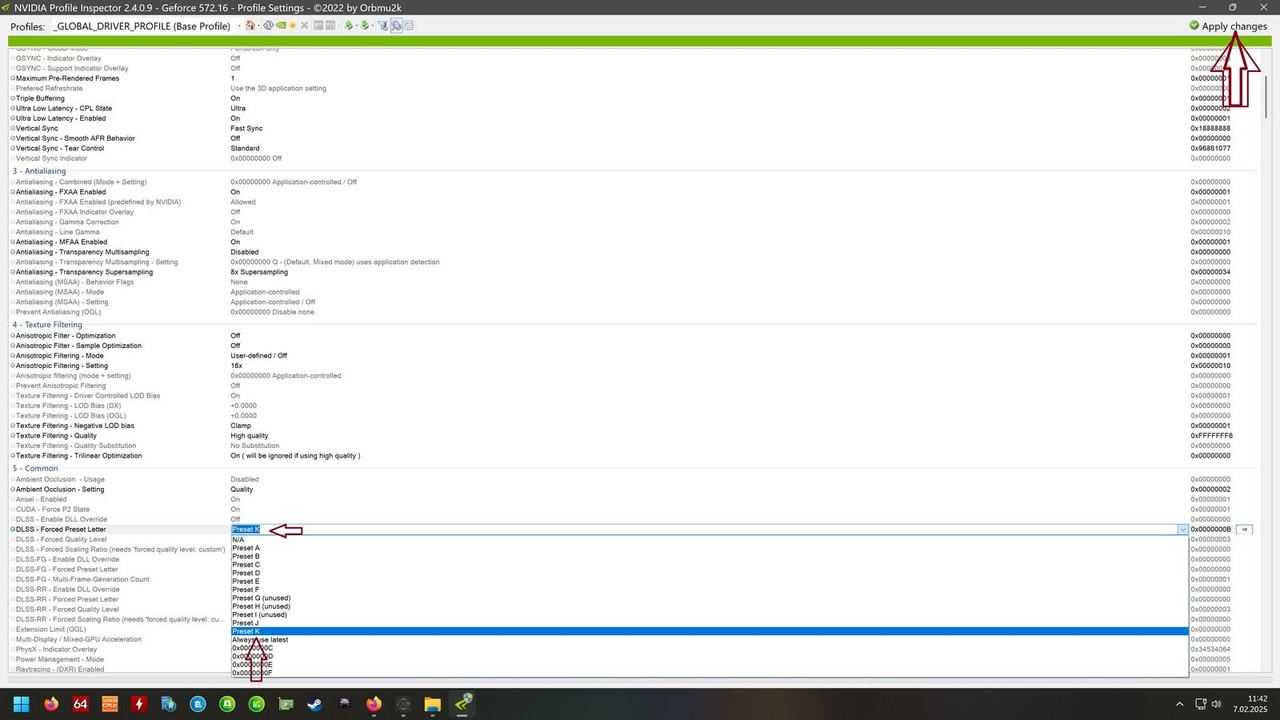The height and width of the screenshot is (720, 1280).
Task: Collapse the 5 - Common section header
Action: [35, 468]
